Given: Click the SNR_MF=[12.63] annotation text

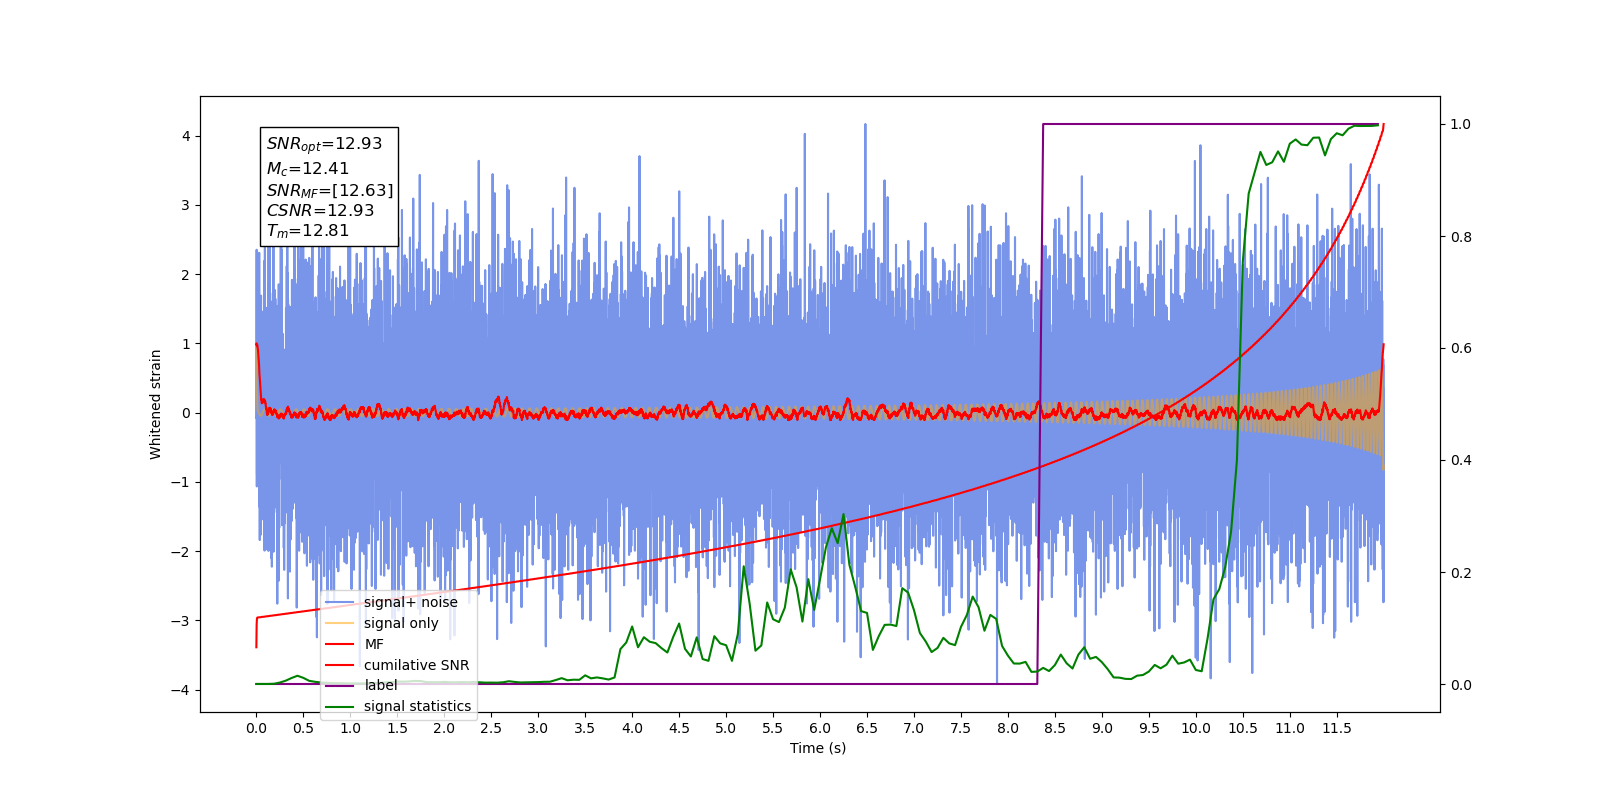Looking at the screenshot, I should coord(330,190).
